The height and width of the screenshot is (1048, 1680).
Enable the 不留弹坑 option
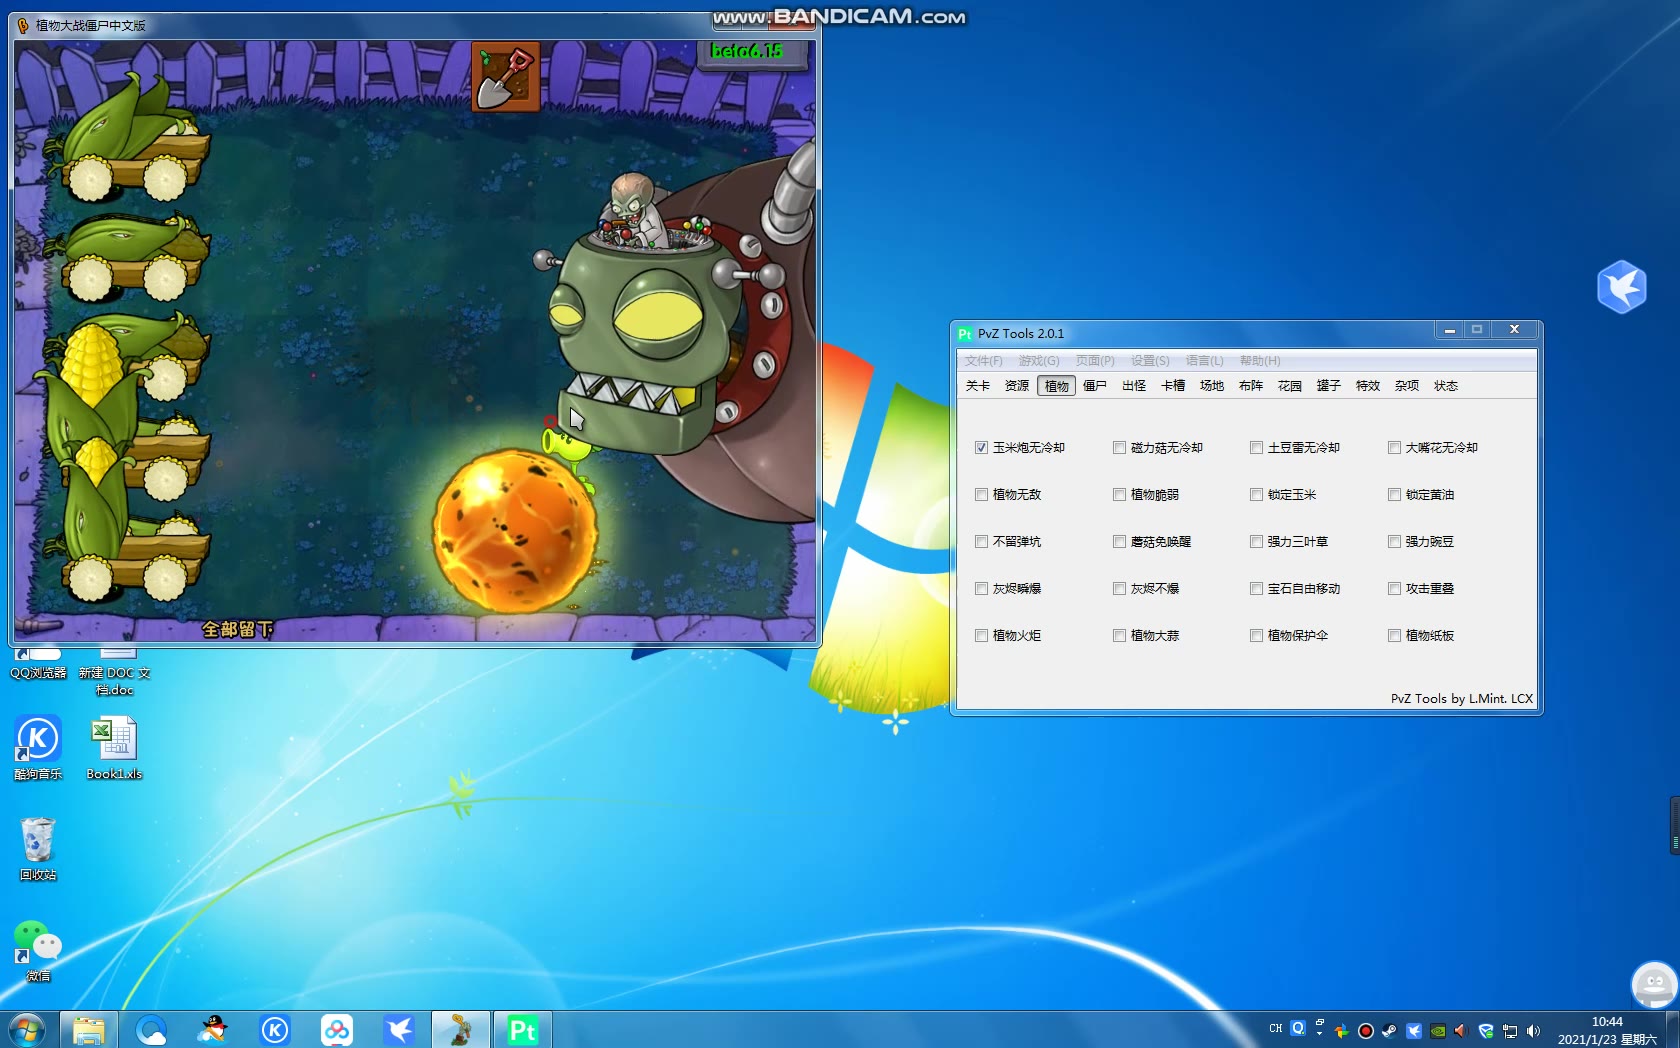981,541
